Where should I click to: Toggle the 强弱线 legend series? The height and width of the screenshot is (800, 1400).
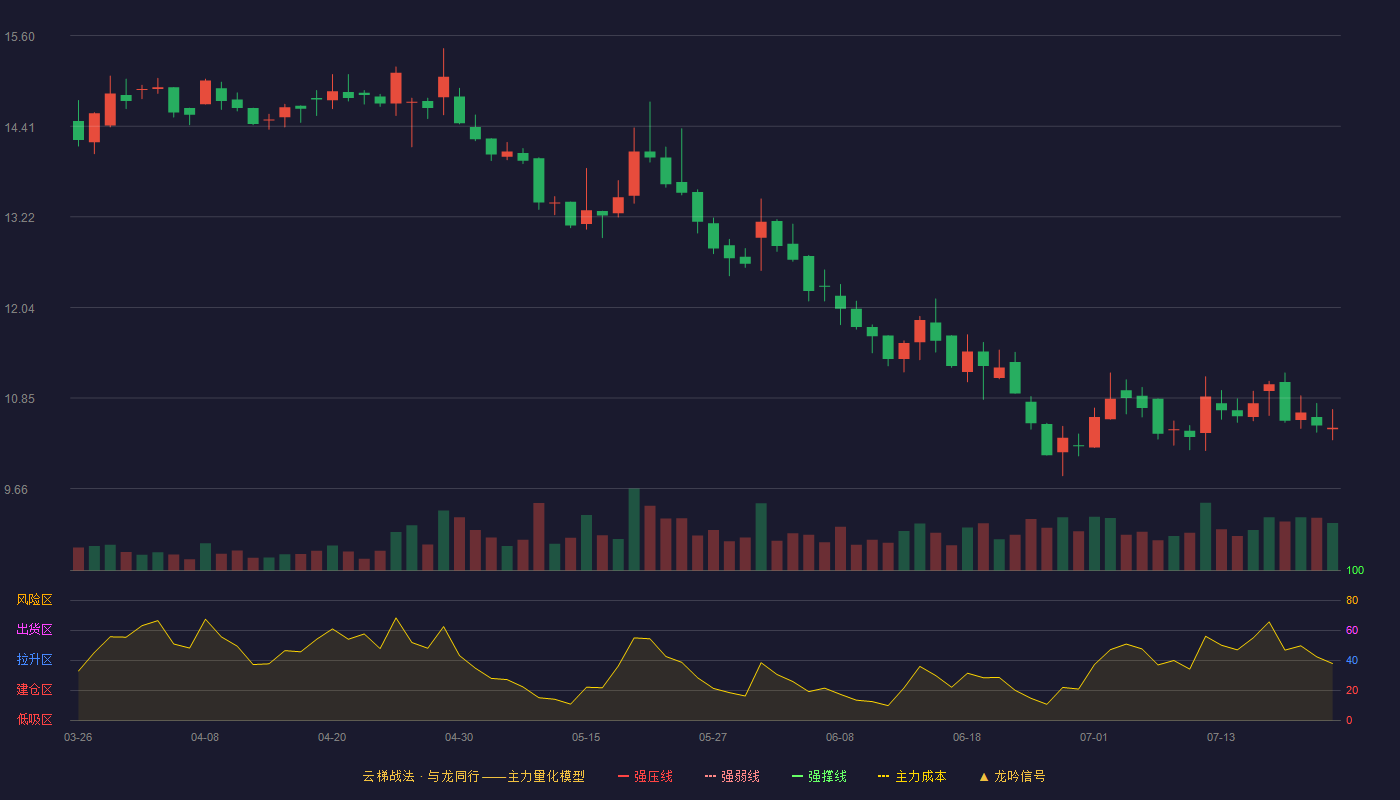[732, 776]
